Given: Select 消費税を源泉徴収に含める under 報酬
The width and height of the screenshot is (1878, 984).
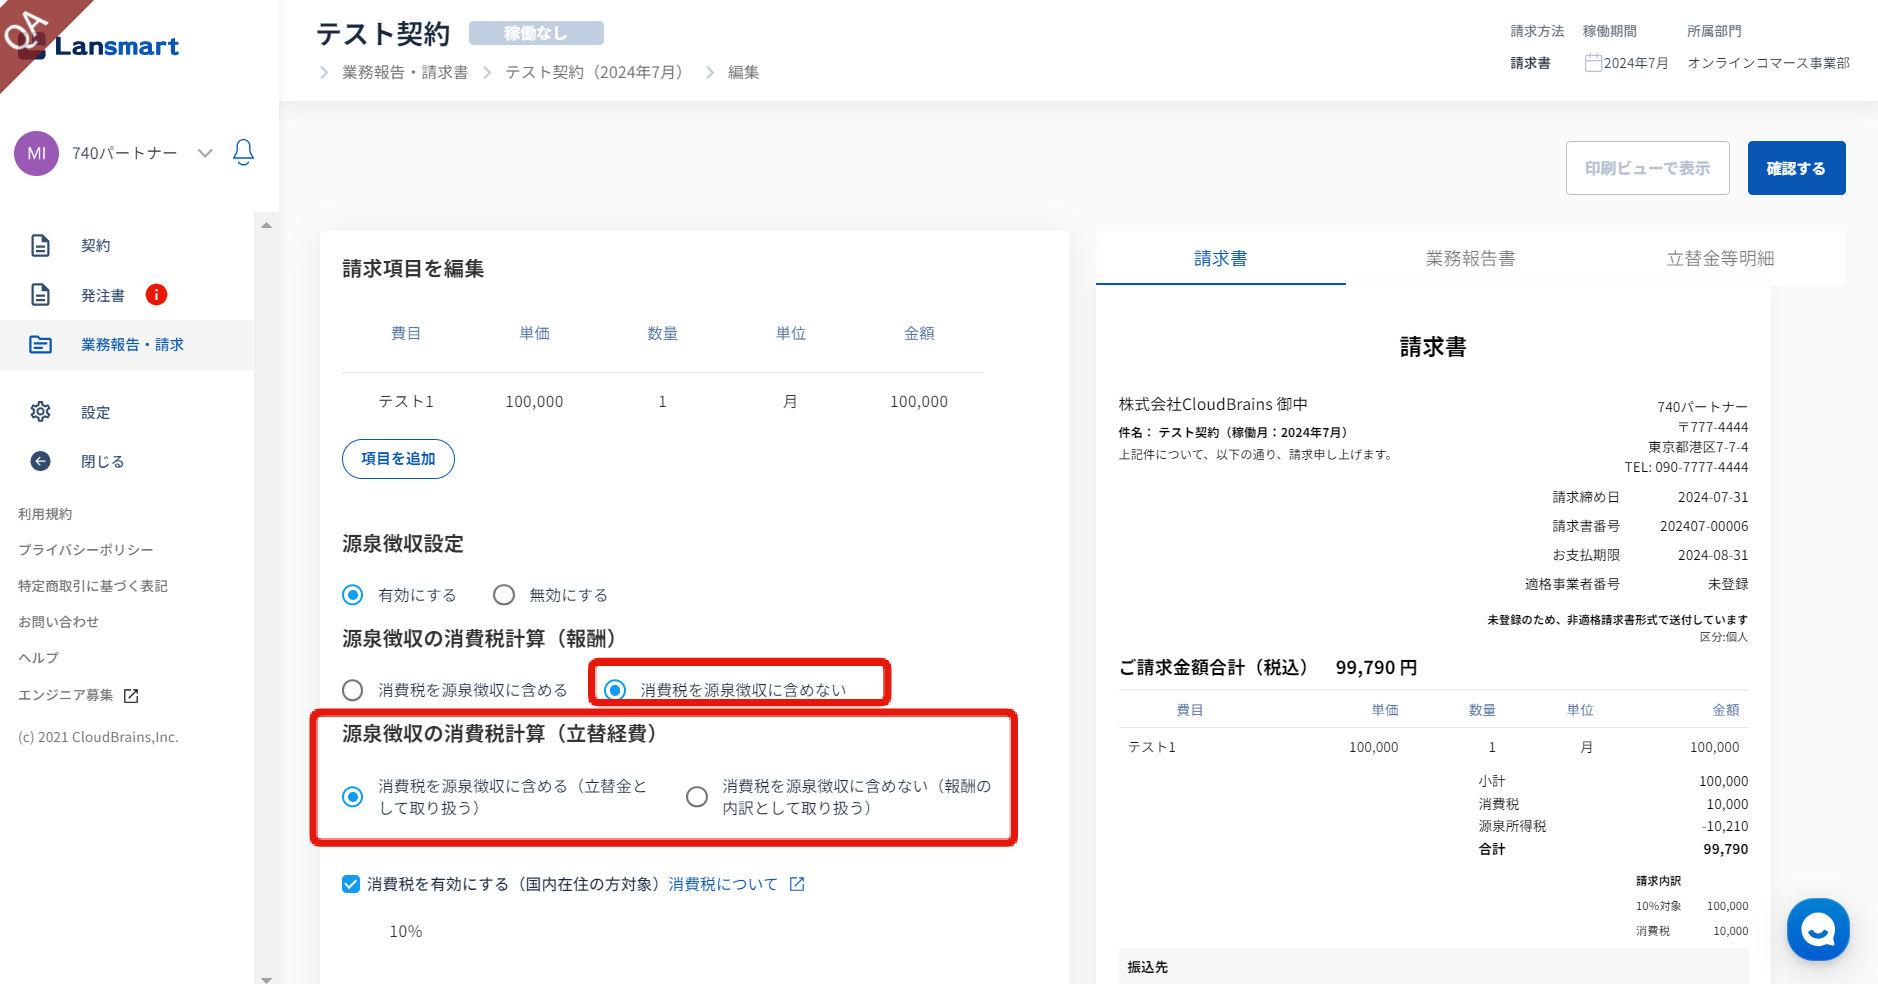Looking at the screenshot, I should pos(353,691).
